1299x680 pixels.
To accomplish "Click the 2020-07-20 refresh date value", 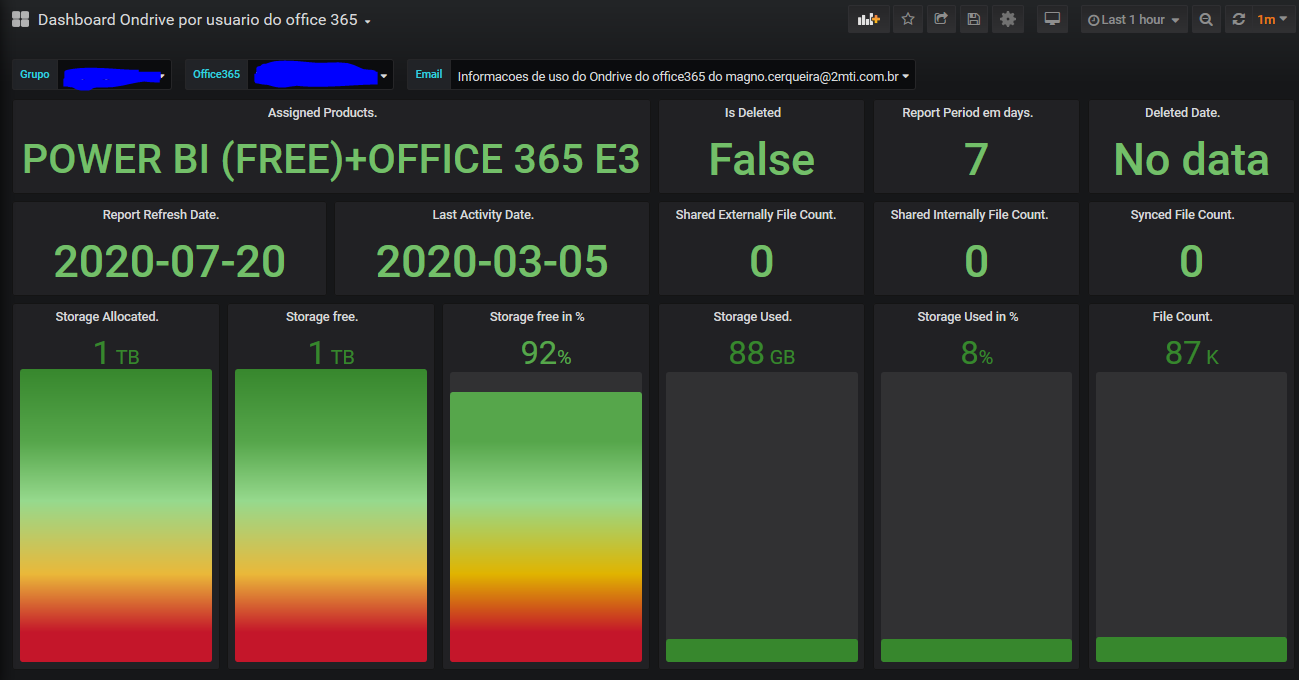I will [170, 261].
